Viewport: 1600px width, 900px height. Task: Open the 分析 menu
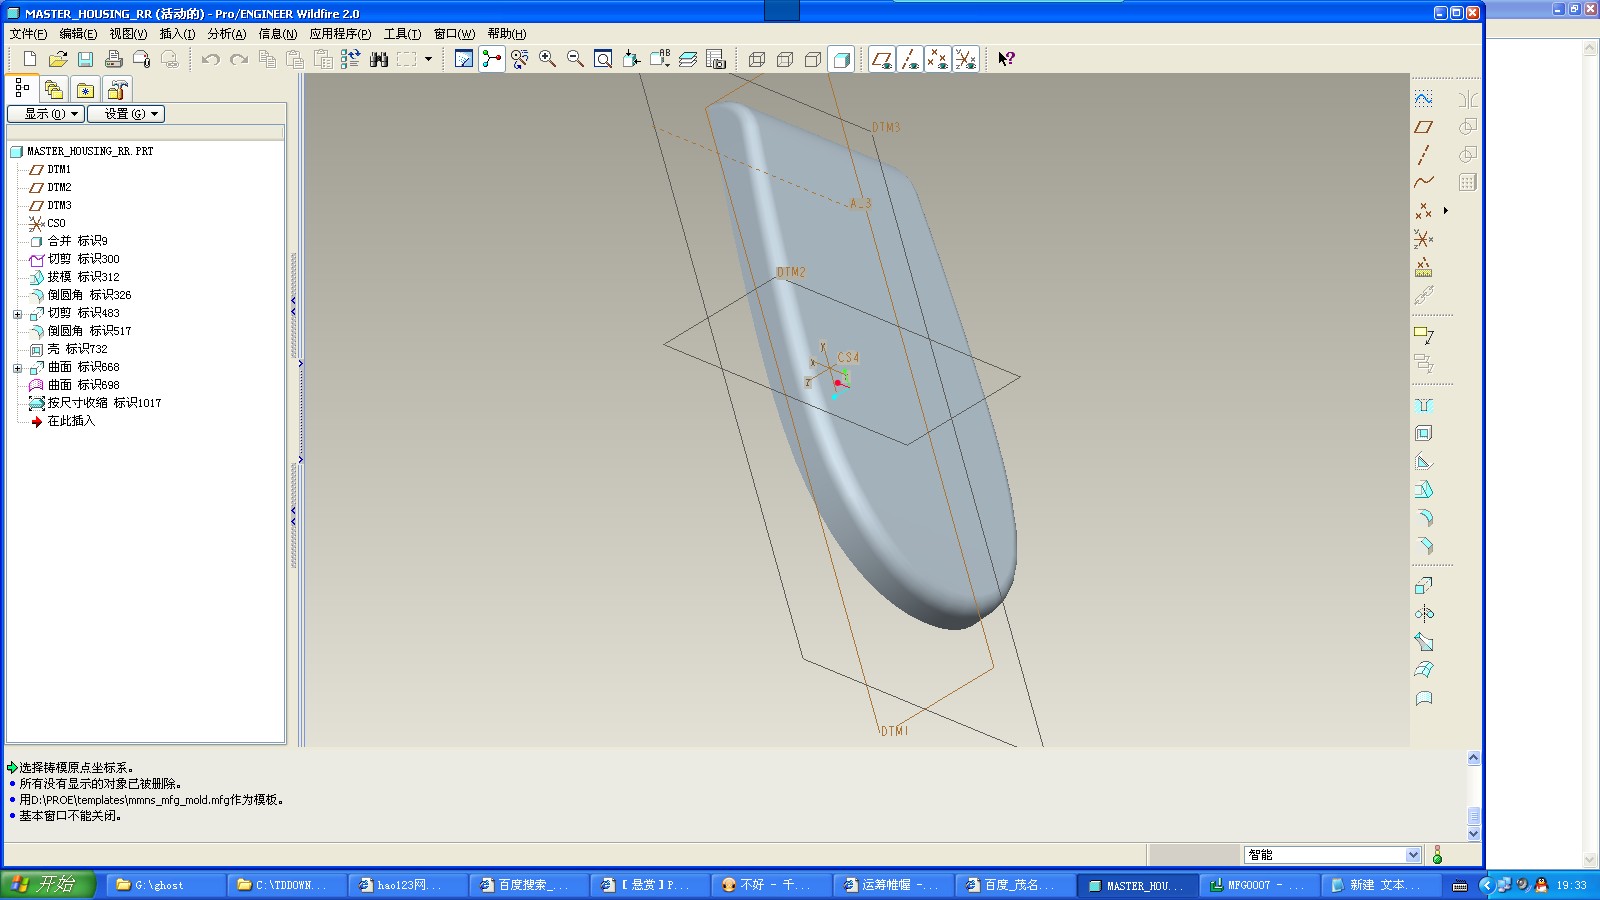coord(226,34)
